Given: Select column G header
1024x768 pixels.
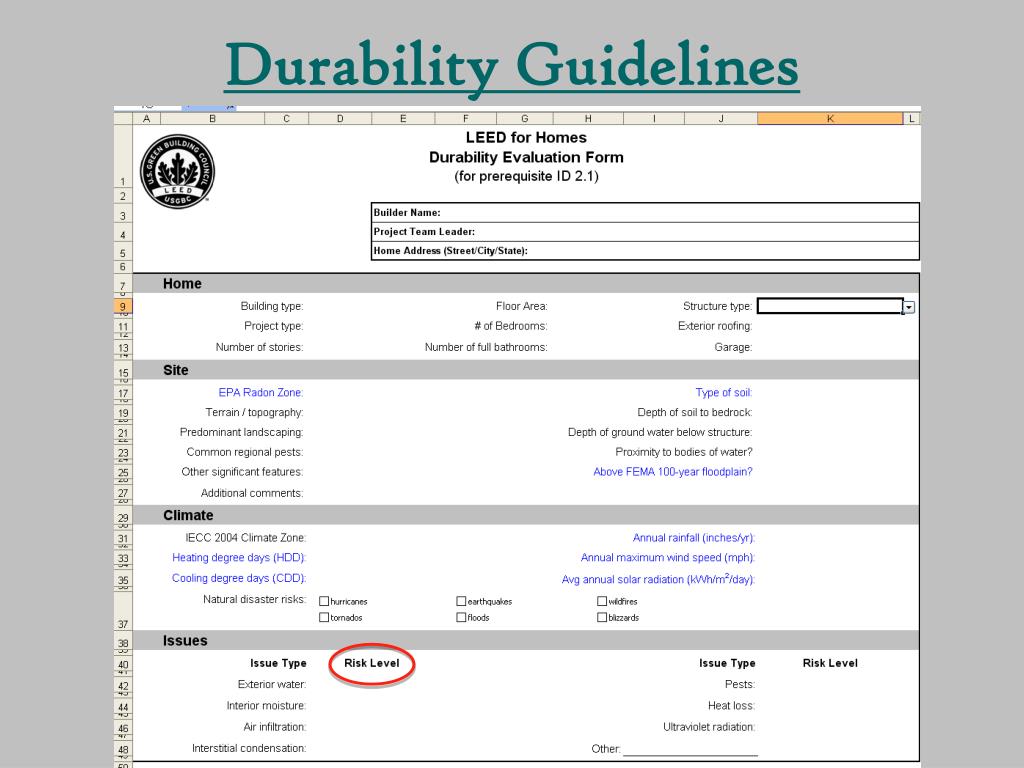Looking at the screenshot, I should click(525, 118).
